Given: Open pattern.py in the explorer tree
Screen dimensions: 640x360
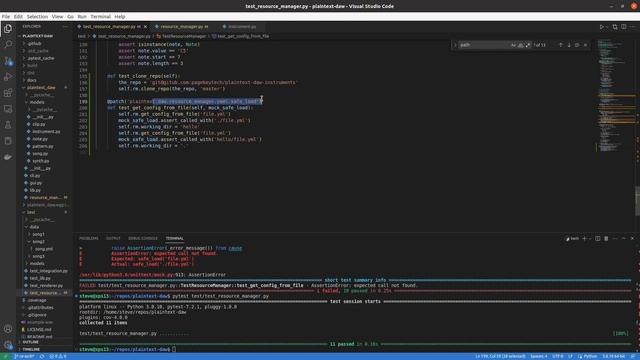Looking at the screenshot, I should (x=43, y=146).
